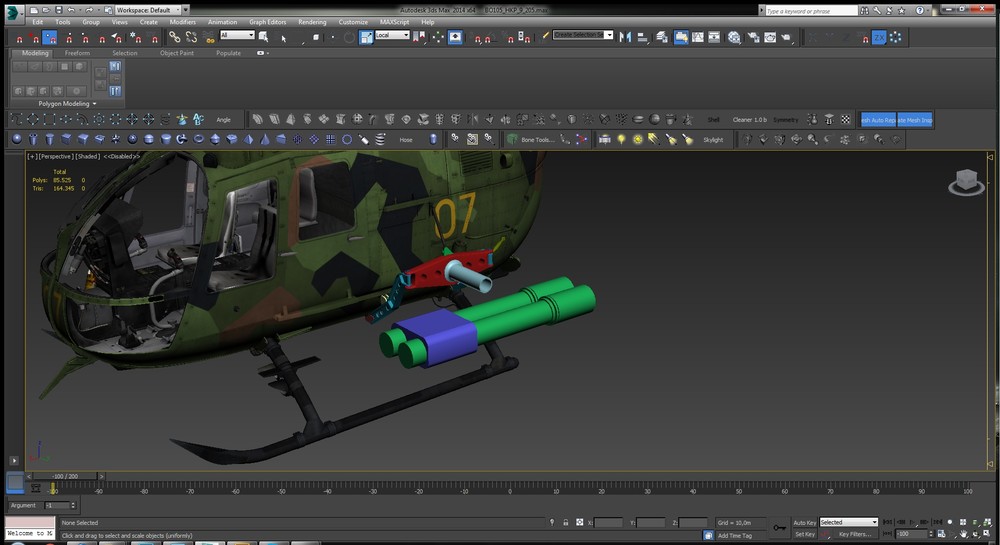
Task: Toggle Set Key mode
Action: (x=804, y=534)
